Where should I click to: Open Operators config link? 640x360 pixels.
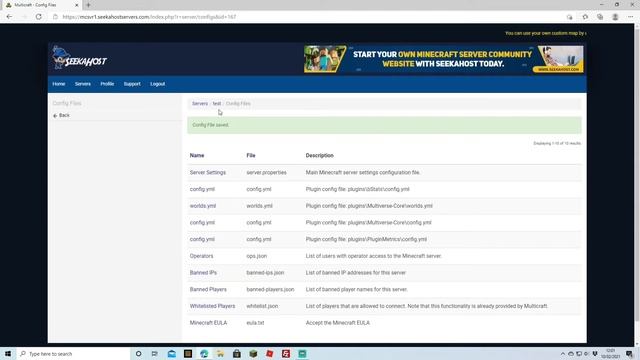tap(202, 256)
